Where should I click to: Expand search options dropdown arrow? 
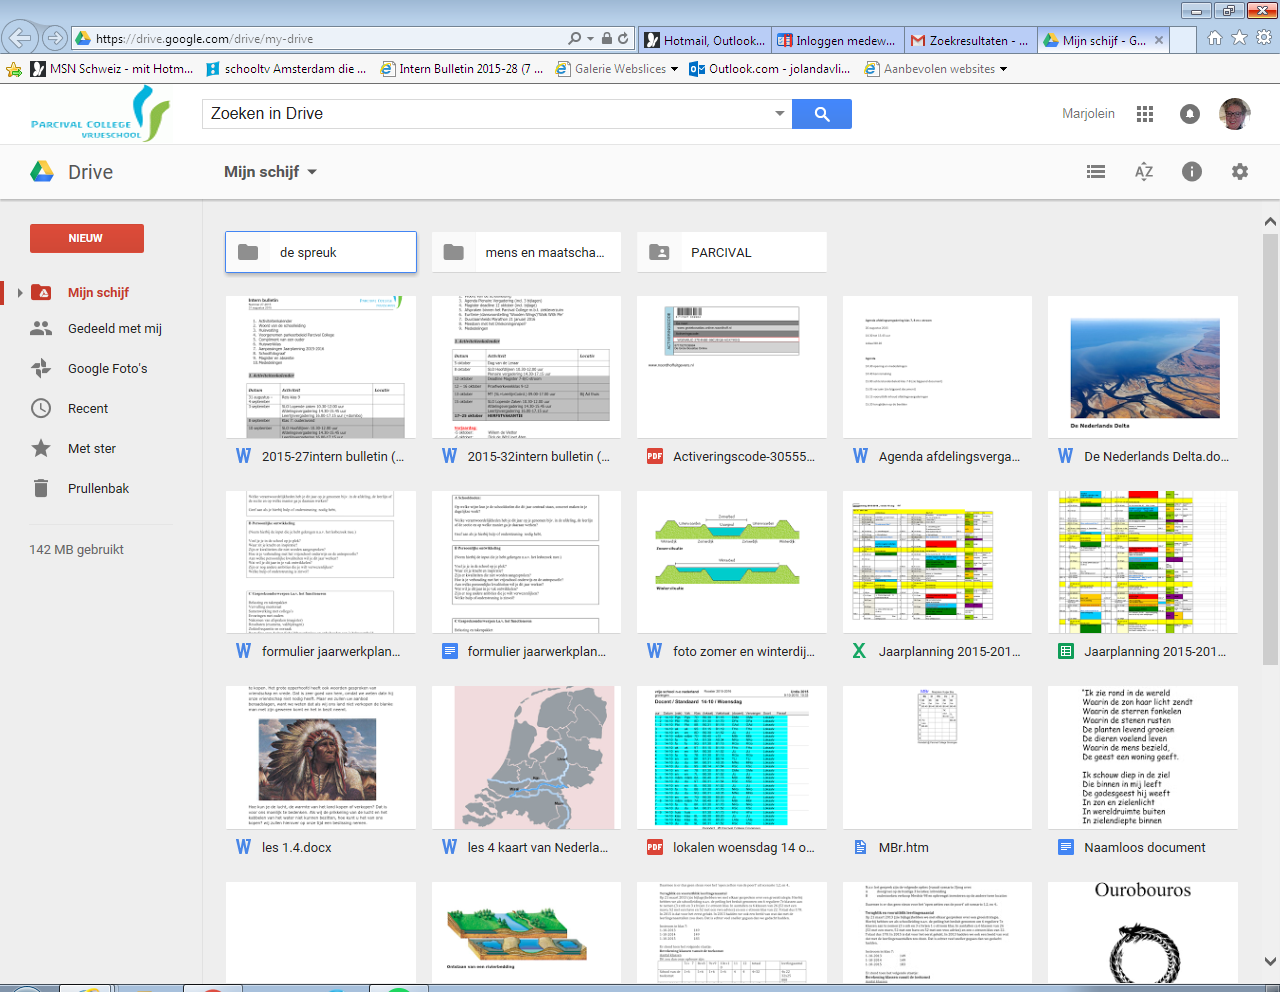coord(779,114)
